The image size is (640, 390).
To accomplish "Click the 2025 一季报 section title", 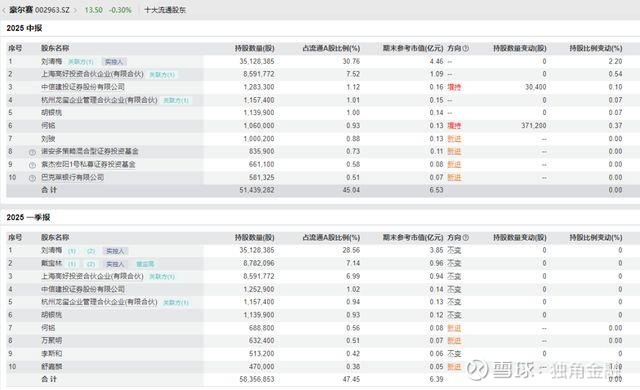I will click(x=28, y=217).
